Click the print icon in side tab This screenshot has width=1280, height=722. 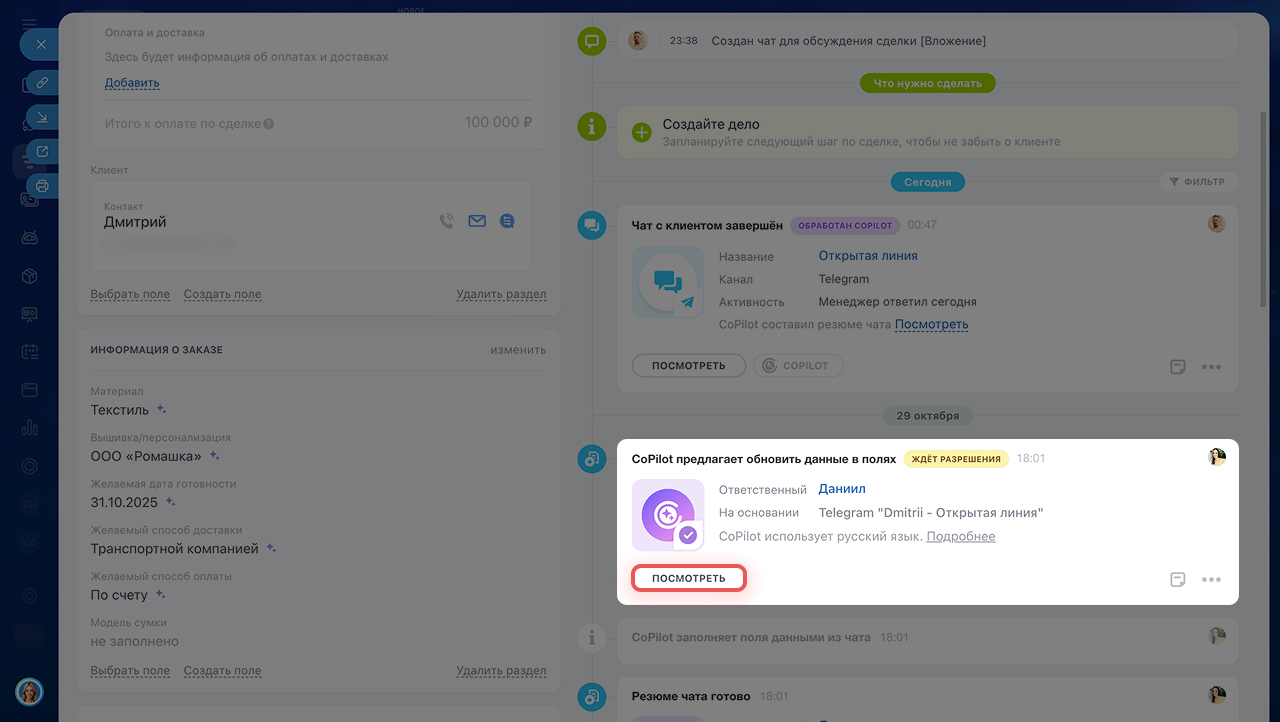coord(41,185)
